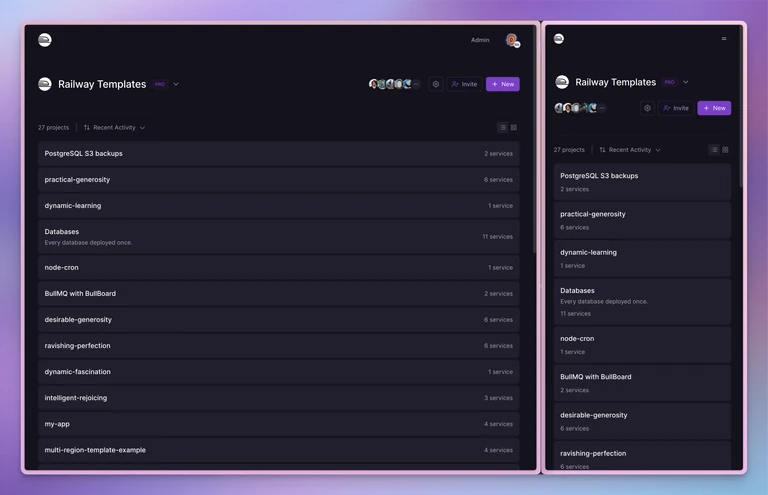Click the Railway logo in desktop window header
Image resolution: width=768 pixels, height=495 pixels.
pos(45,40)
